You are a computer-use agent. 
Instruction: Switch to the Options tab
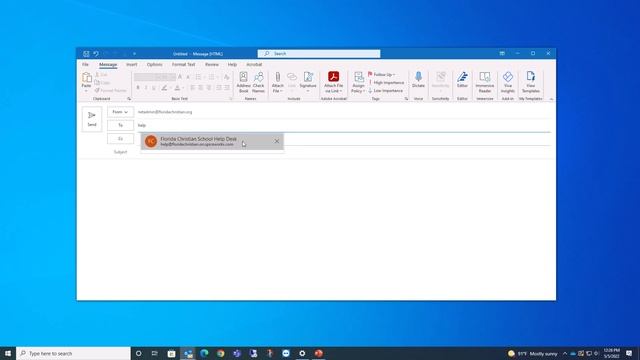154,64
